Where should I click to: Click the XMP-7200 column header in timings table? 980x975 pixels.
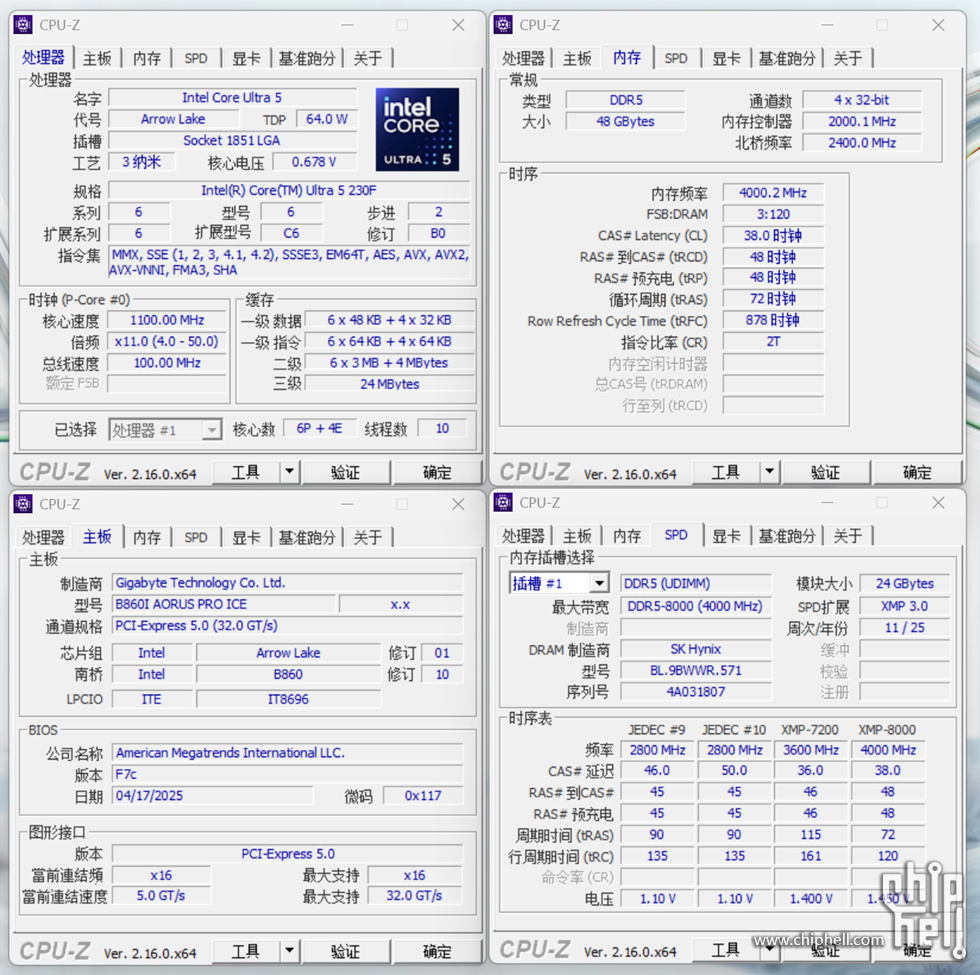[x=810, y=730]
